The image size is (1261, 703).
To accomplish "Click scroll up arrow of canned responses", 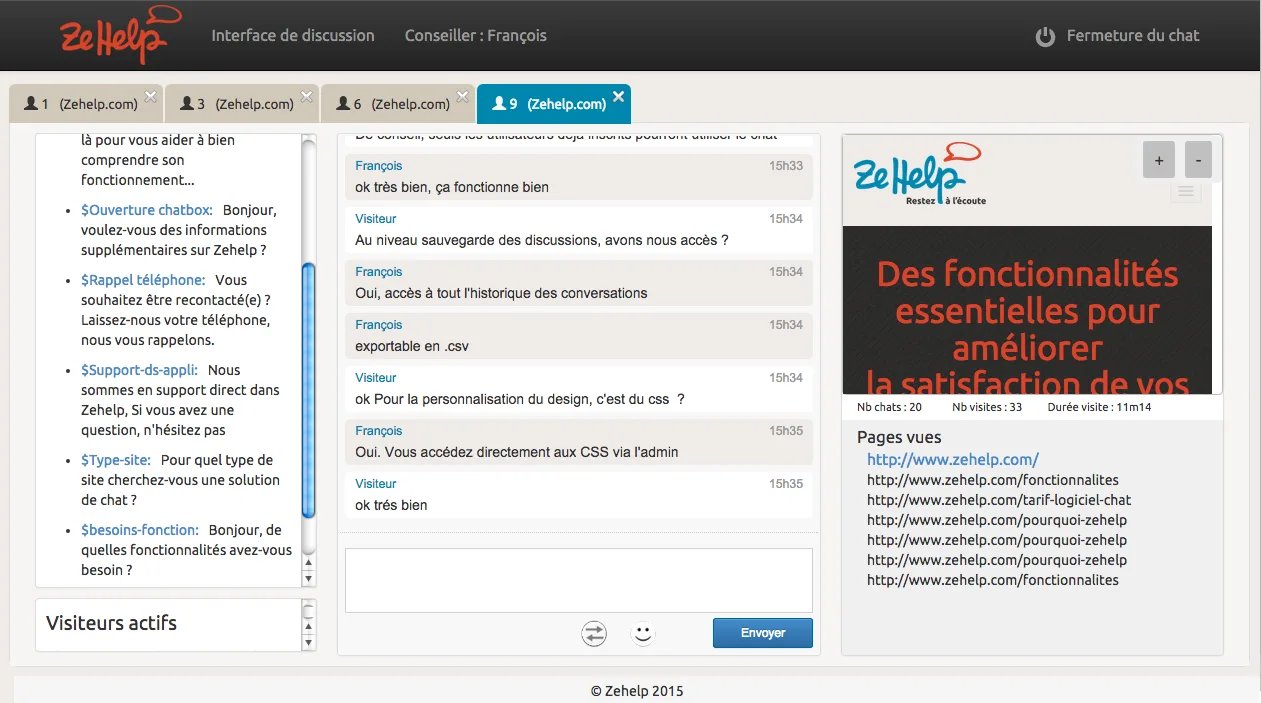I will pyautogui.click(x=308, y=563).
